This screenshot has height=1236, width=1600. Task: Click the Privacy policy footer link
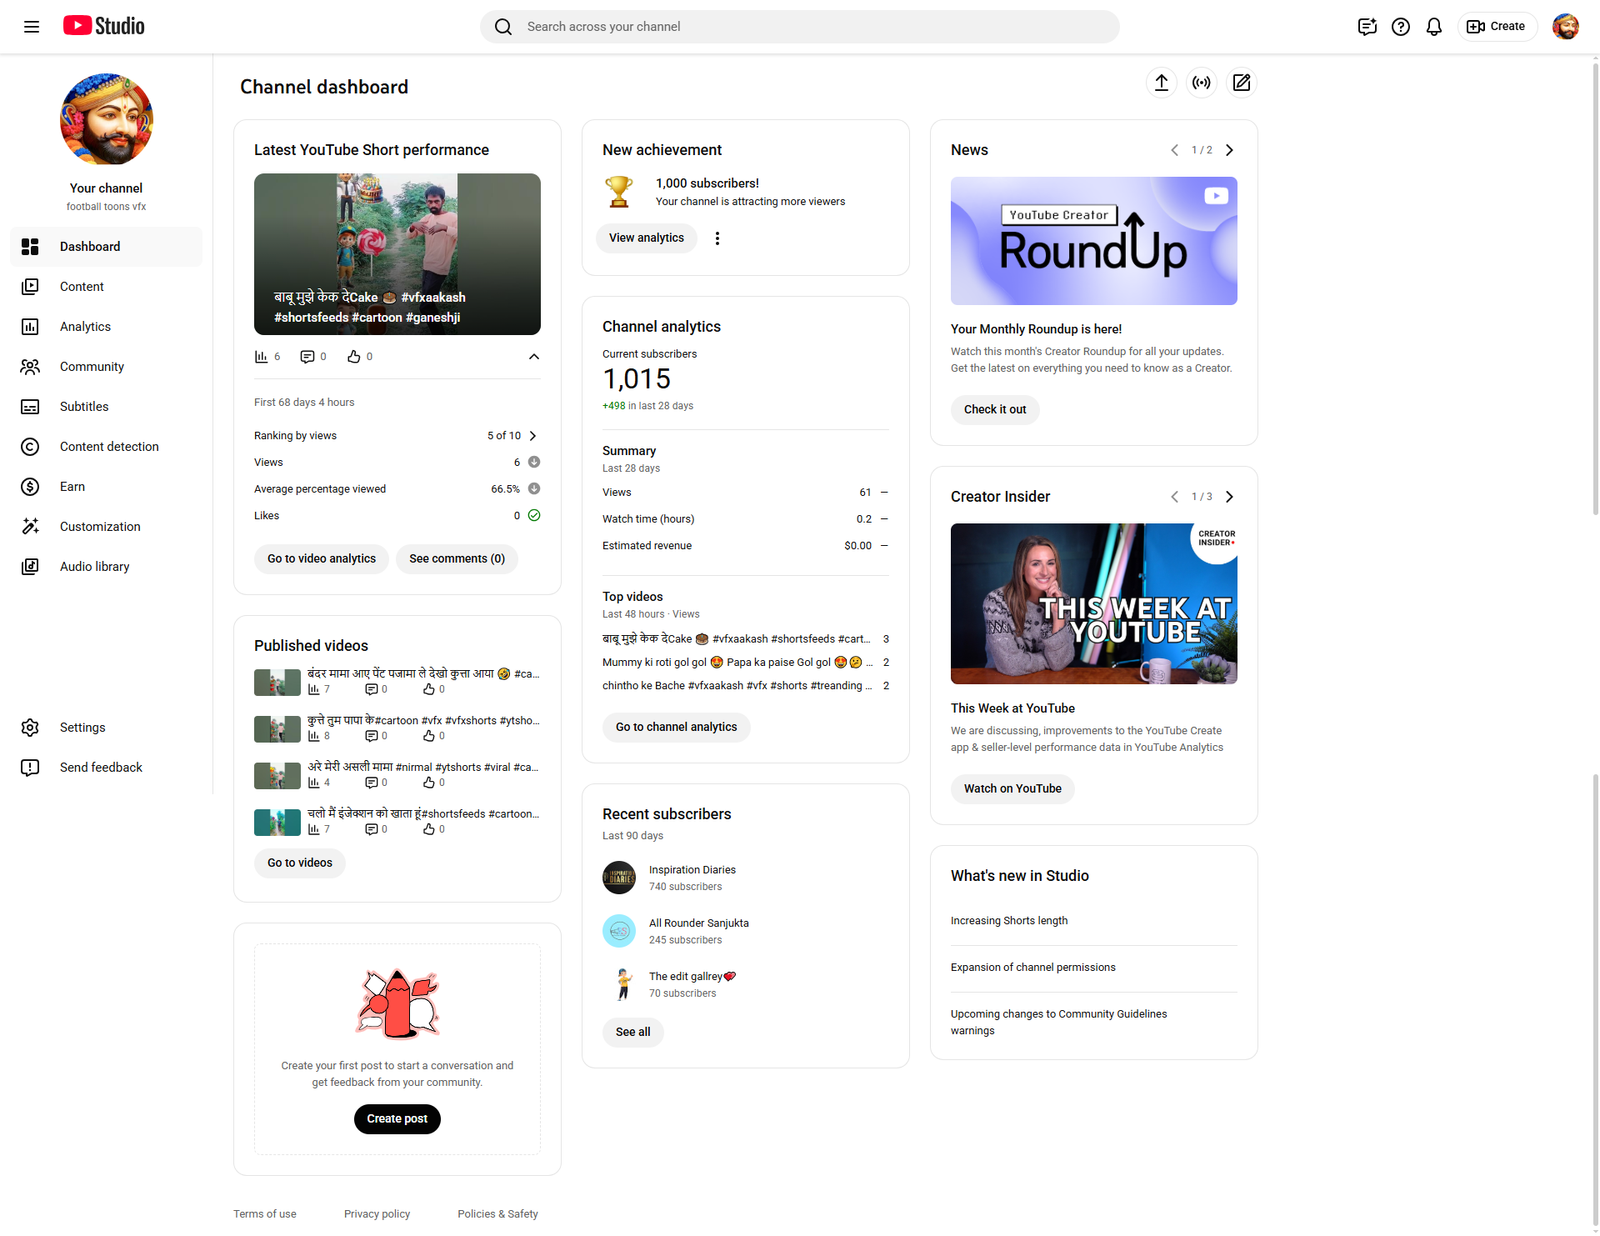[x=377, y=1214]
